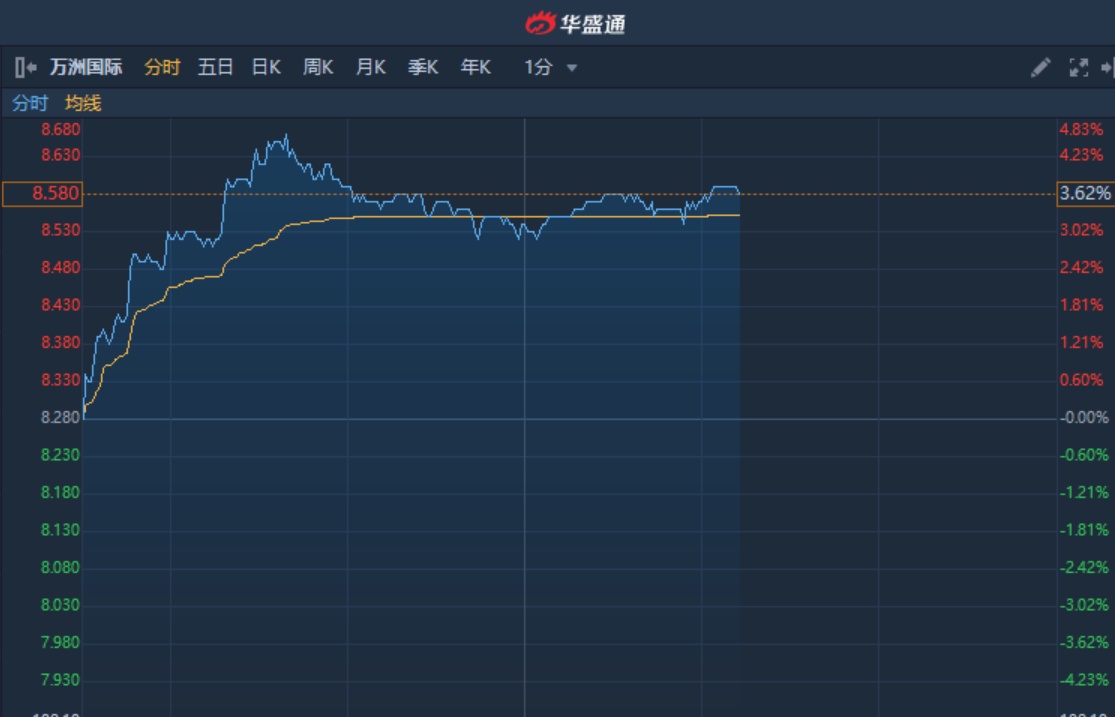Enter fullscreen chart mode

click(x=1078, y=68)
